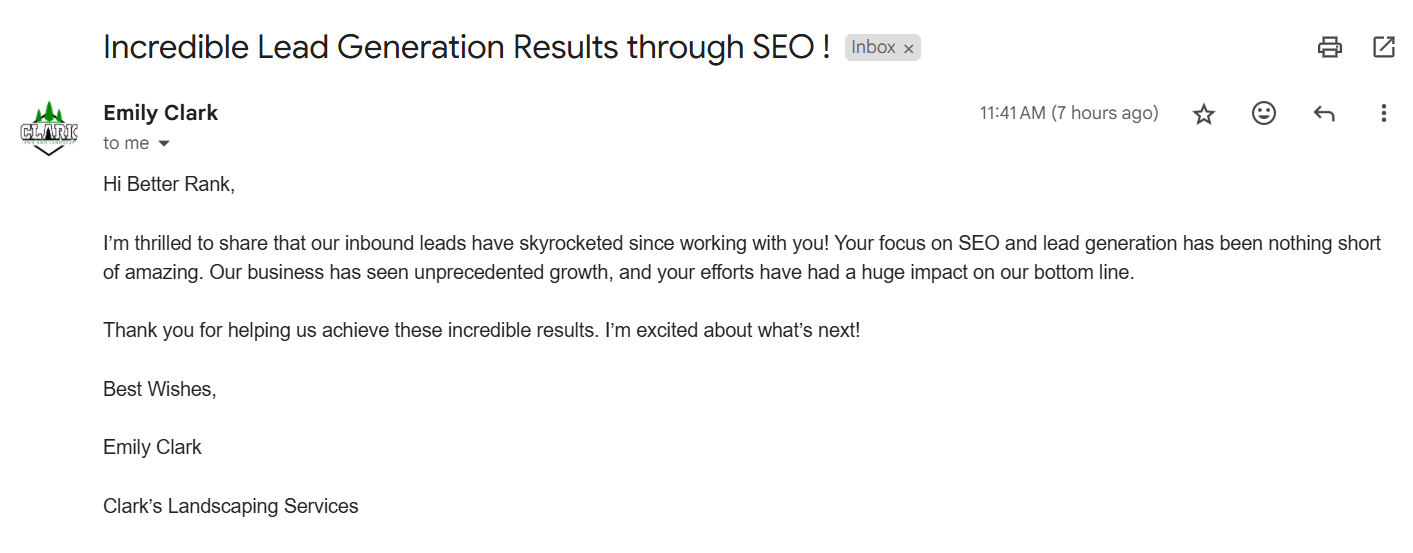Expand recipient details arrow beside "to me"
The width and height of the screenshot is (1413, 553).
[165, 144]
